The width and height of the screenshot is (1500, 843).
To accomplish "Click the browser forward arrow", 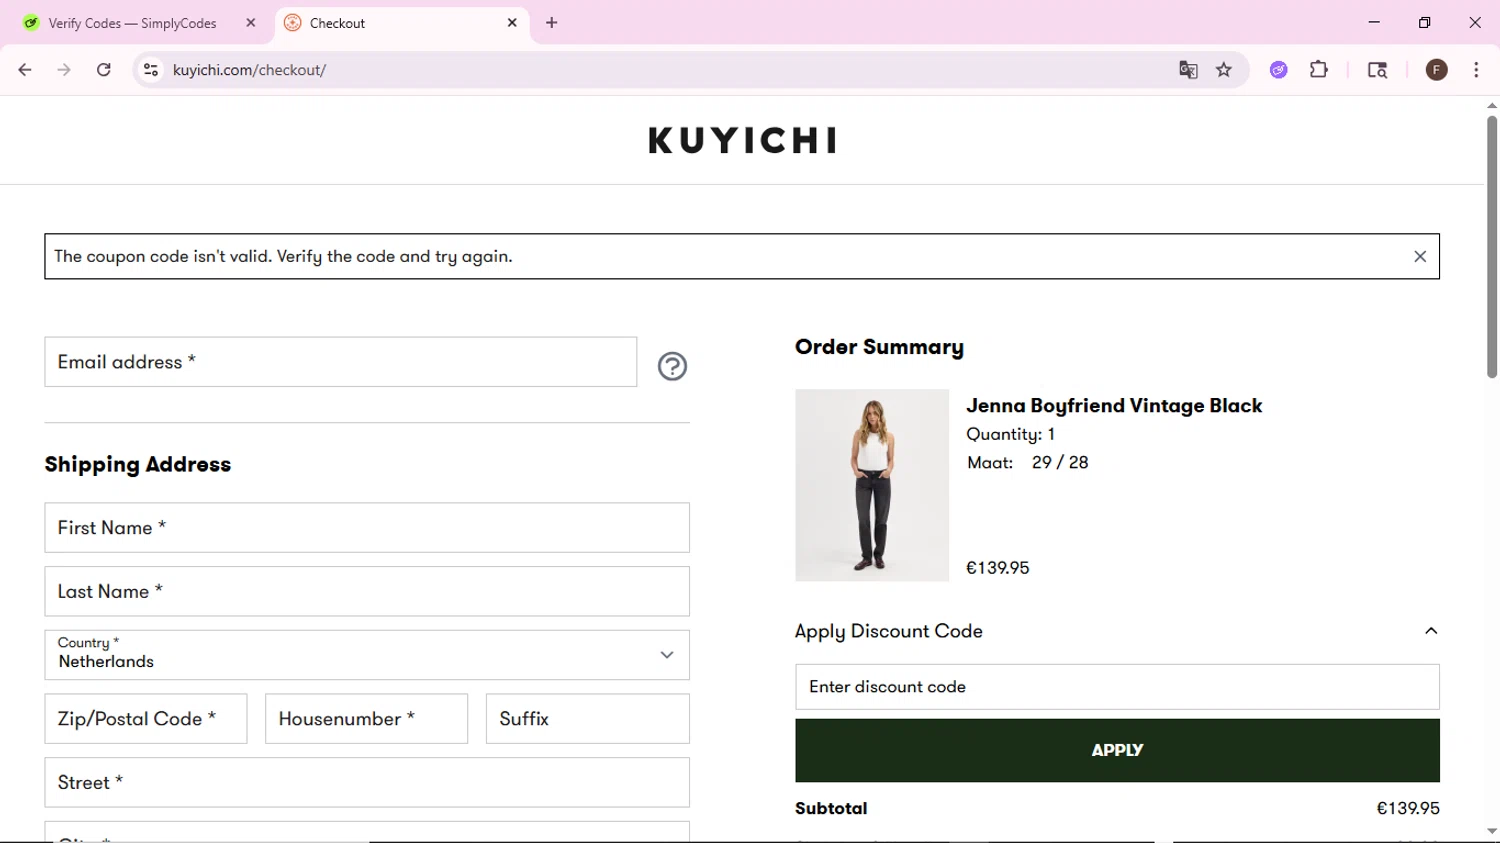I will click(x=64, y=70).
